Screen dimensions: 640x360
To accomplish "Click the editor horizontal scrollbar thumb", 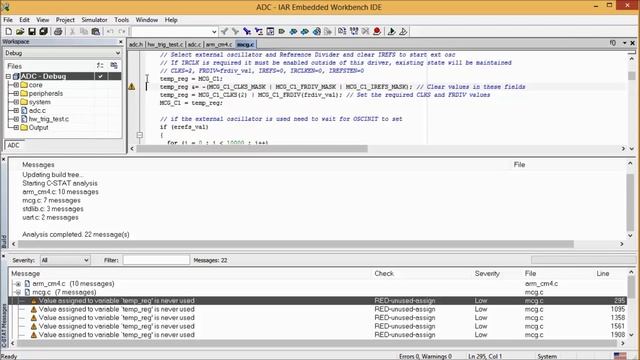I will pos(252,149).
